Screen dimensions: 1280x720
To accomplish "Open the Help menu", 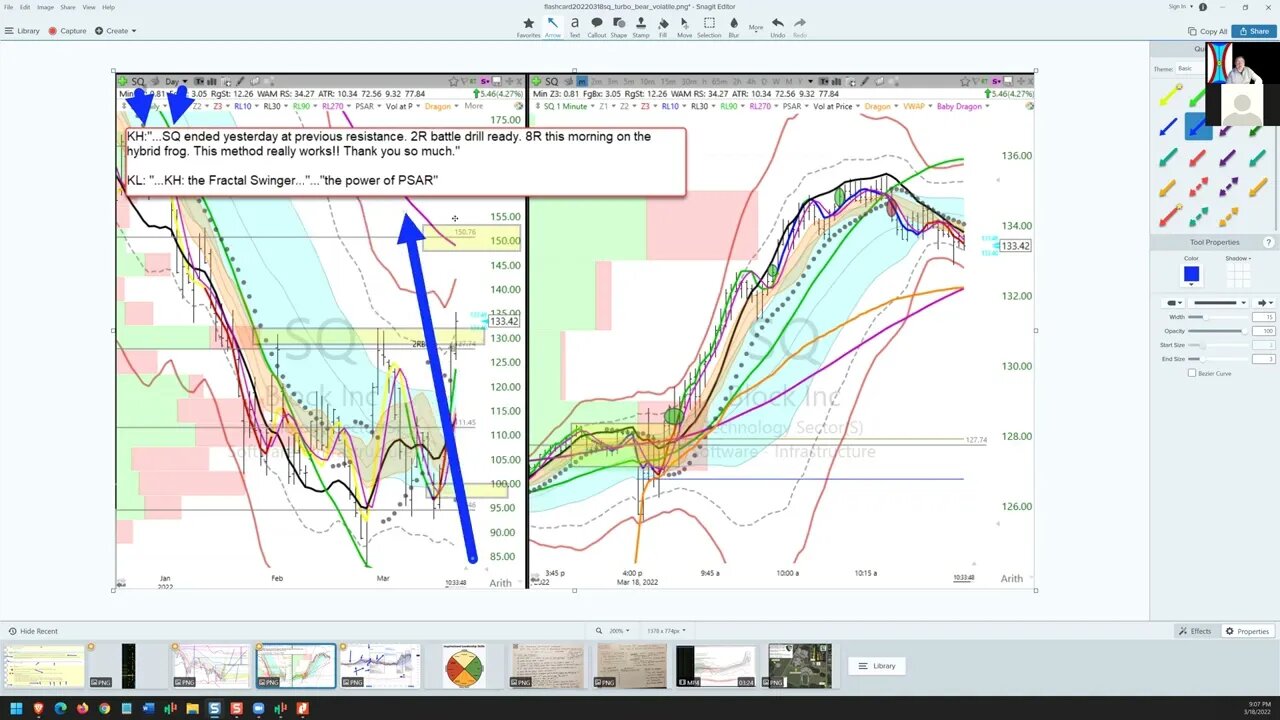I will (x=108, y=7).
